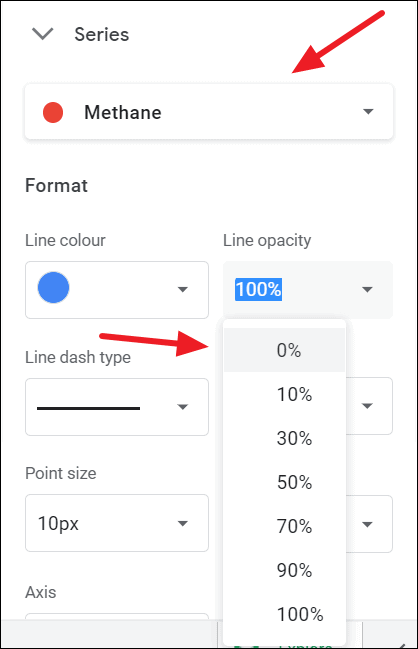This screenshot has height=649, width=418.
Task: Click the Line colour dropdown arrow
Action: [x=183, y=289]
